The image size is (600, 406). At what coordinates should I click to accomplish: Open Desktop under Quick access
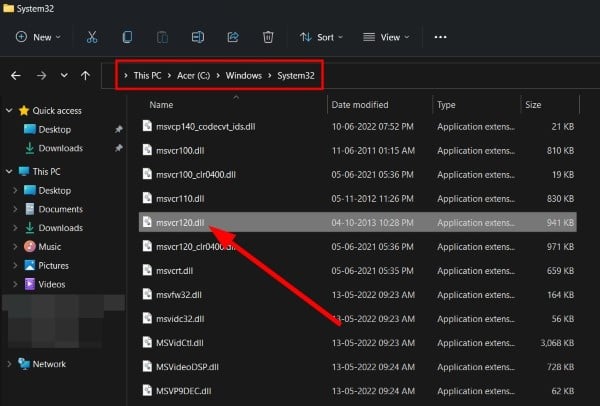(x=54, y=129)
